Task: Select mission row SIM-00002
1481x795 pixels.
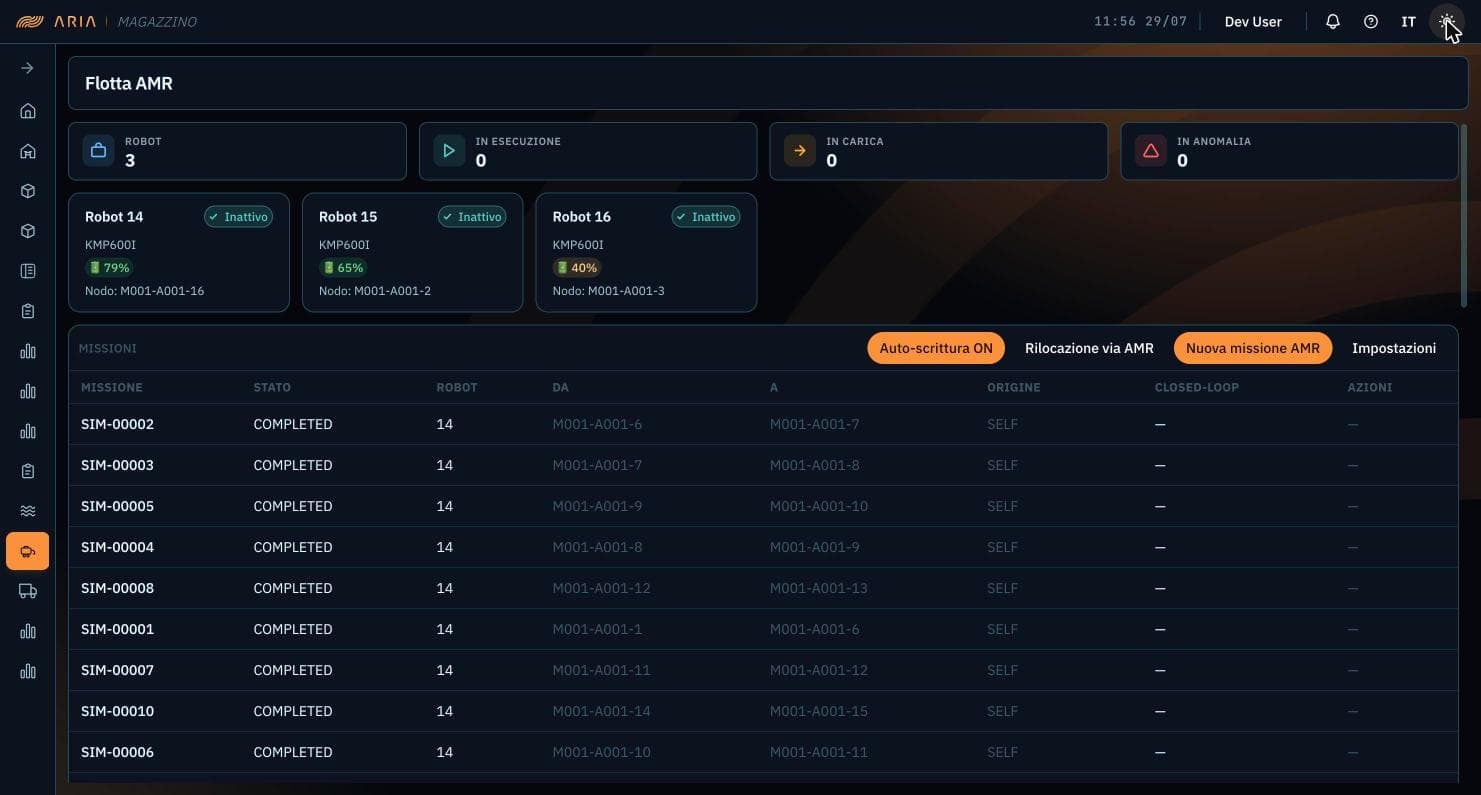Action: click(x=763, y=424)
